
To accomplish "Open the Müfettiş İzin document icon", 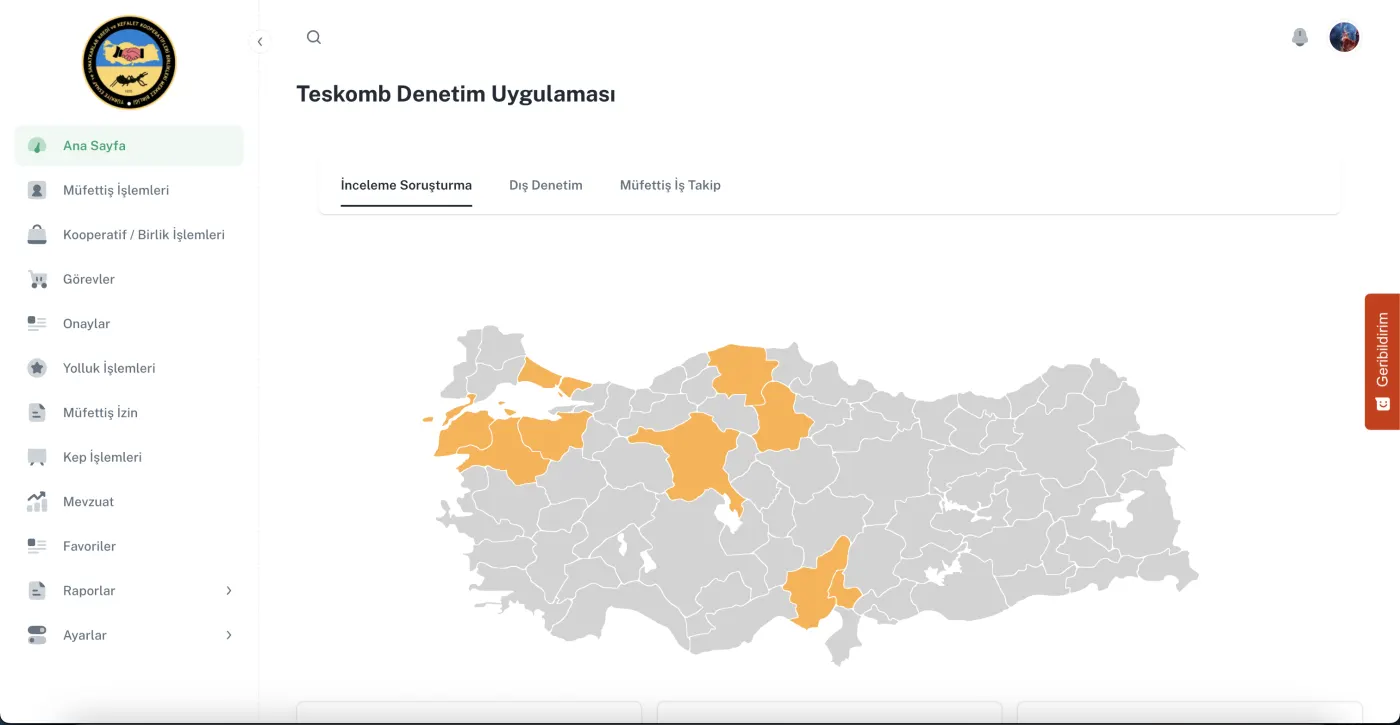I will pos(37,413).
